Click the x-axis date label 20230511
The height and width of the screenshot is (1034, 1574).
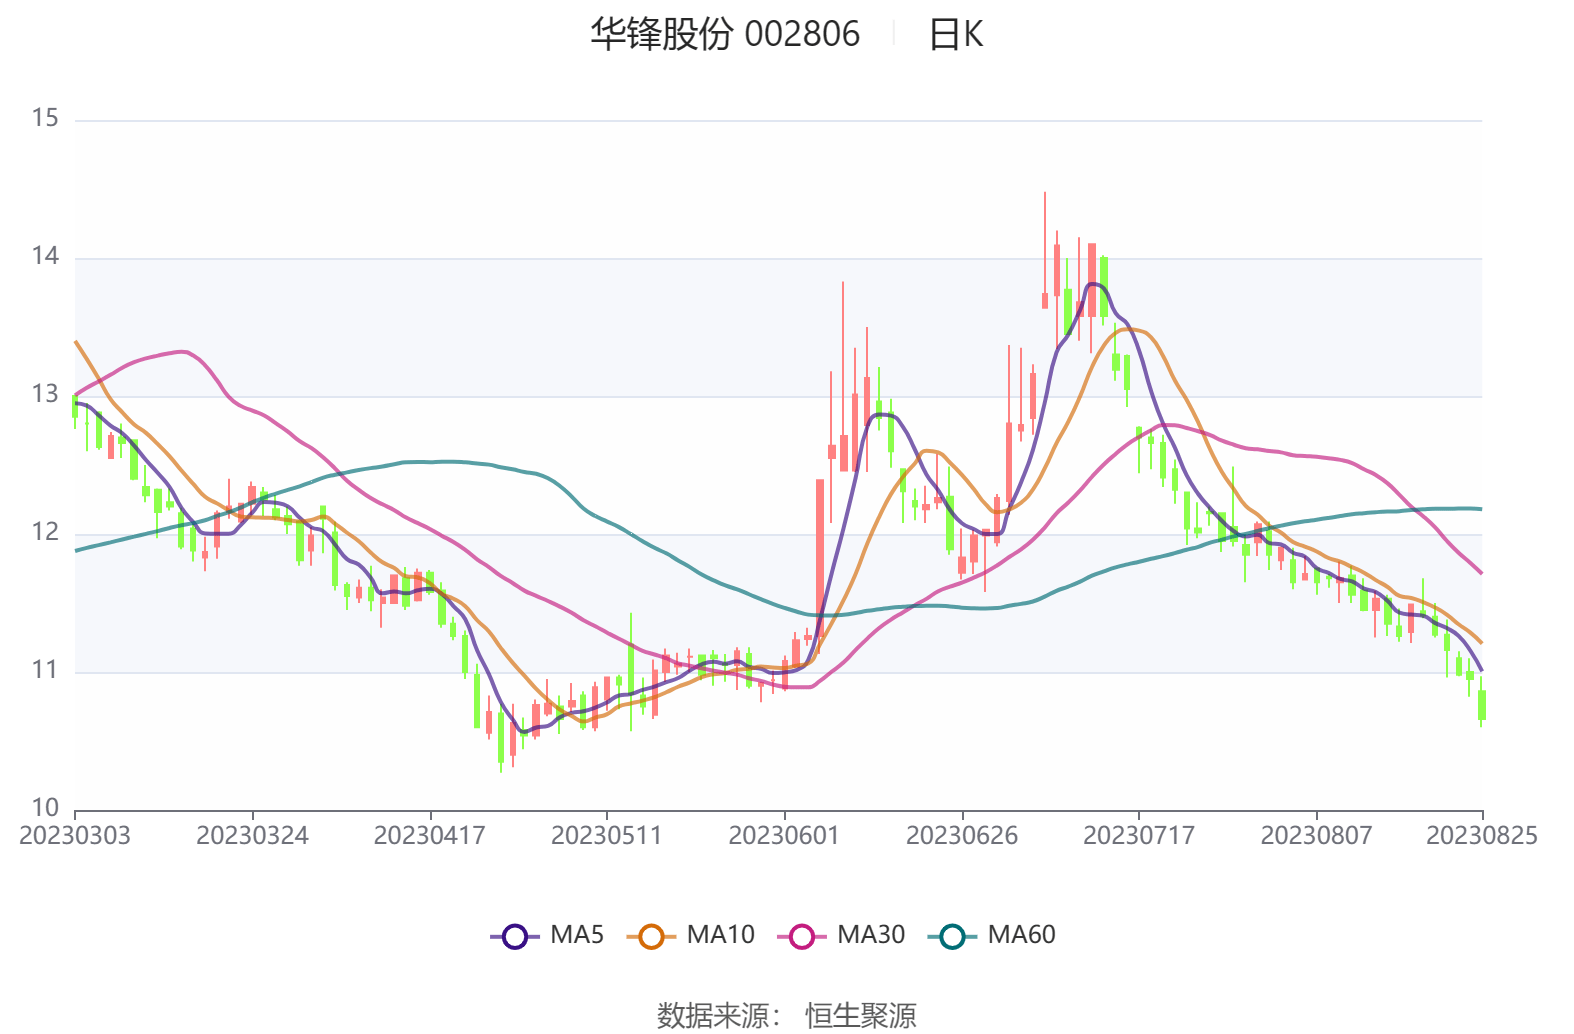tap(607, 835)
